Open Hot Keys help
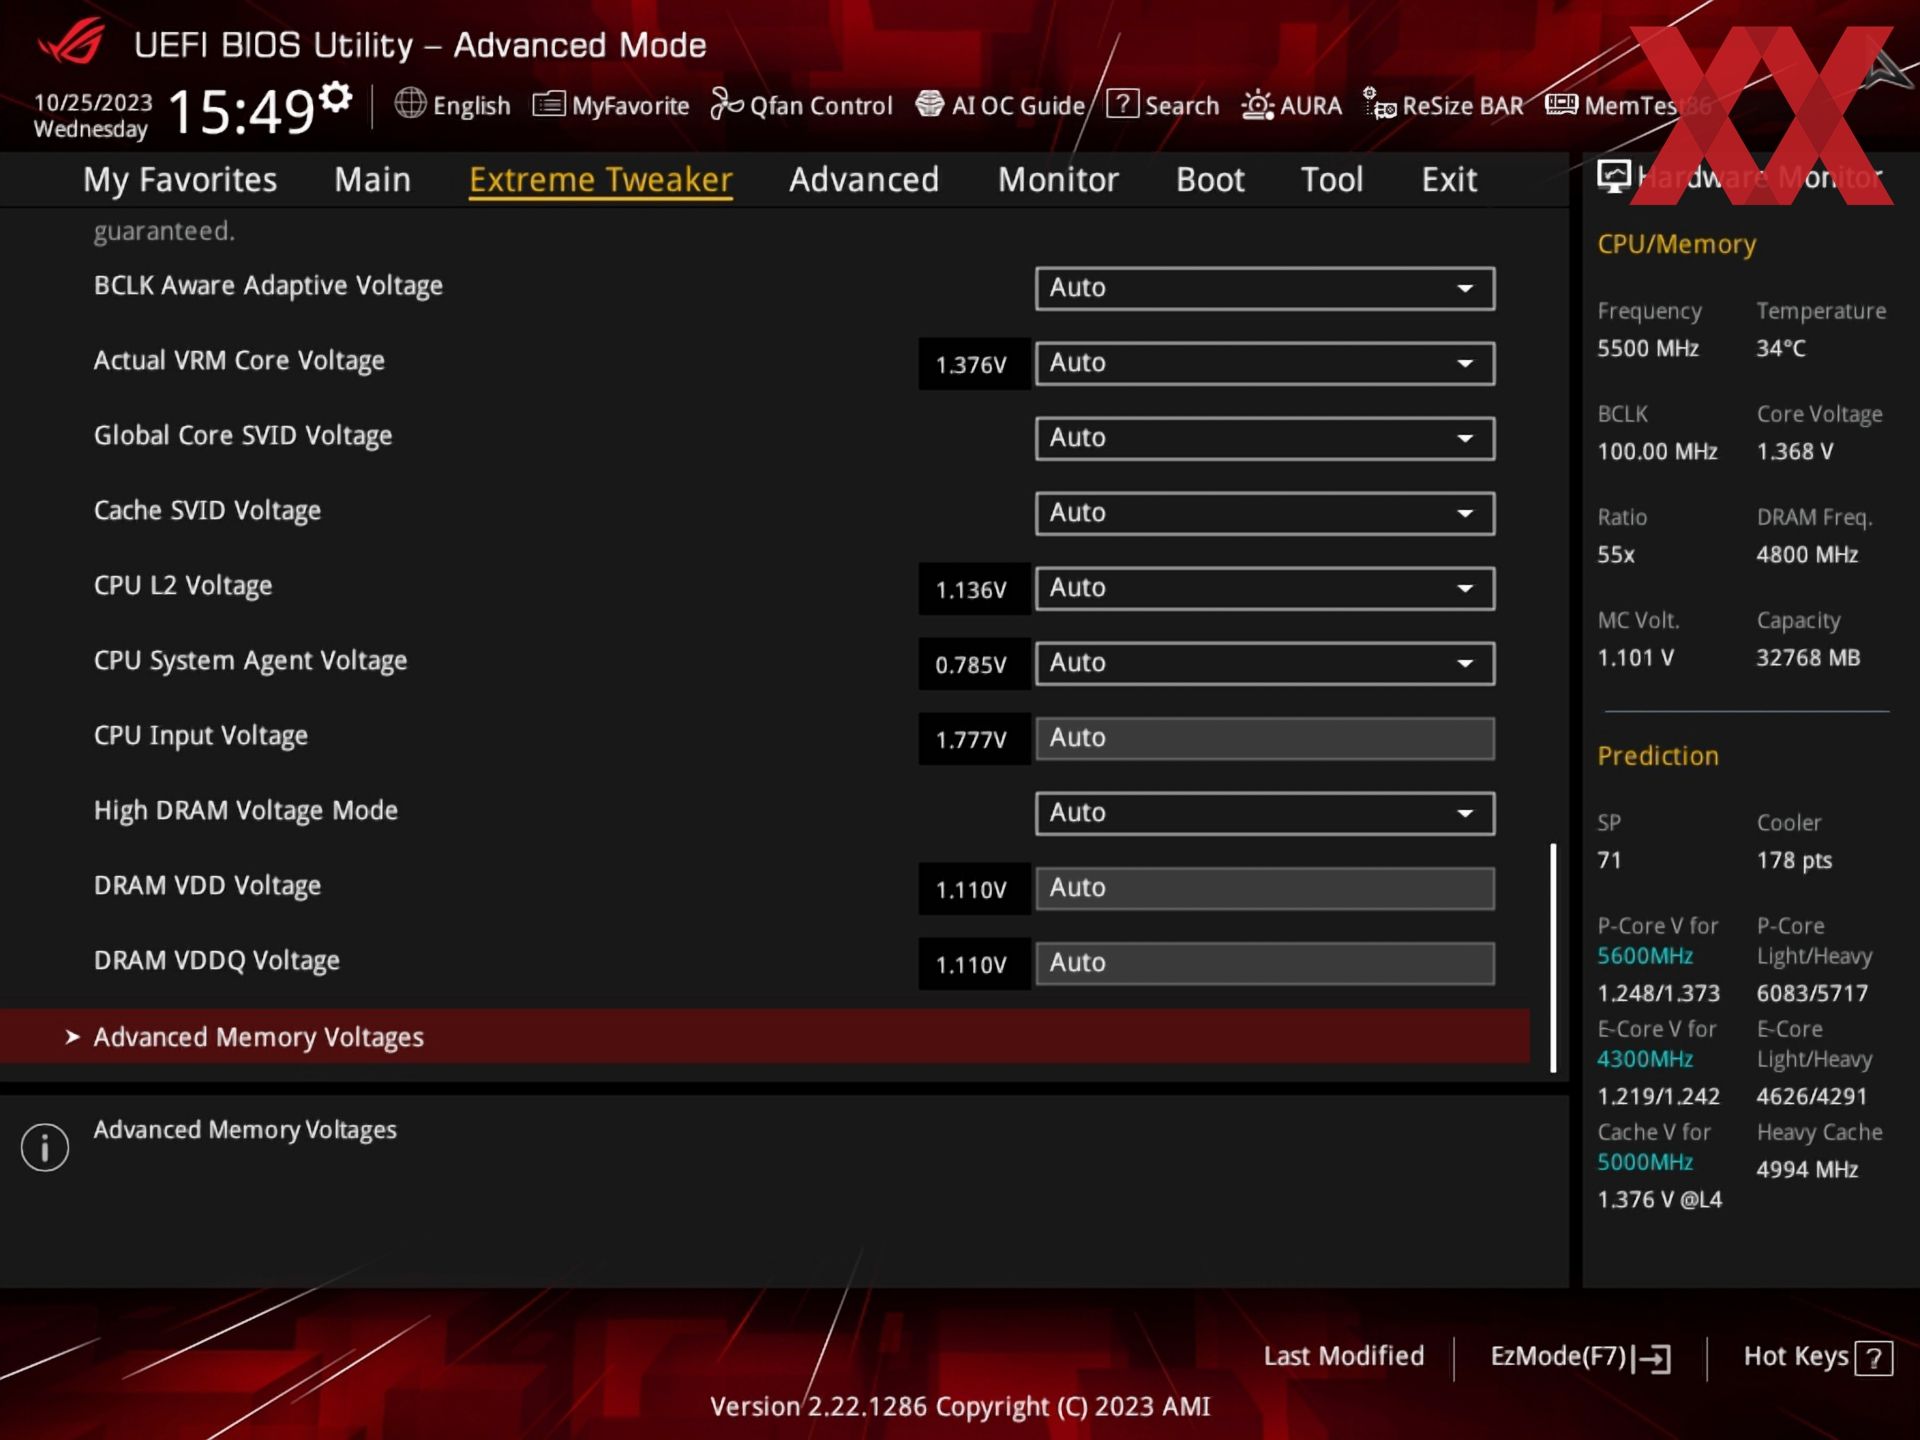This screenshot has width=1920, height=1440. [1817, 1357]
